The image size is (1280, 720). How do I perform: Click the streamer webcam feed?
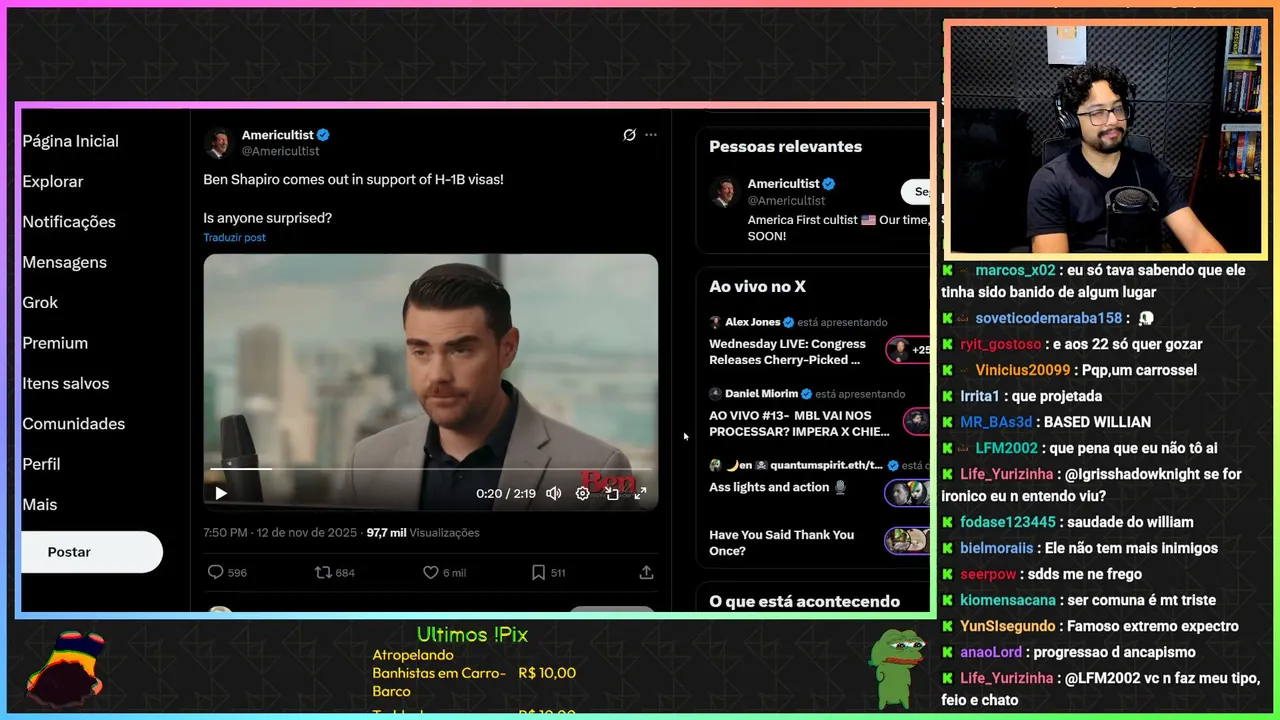pos(1105,140)
